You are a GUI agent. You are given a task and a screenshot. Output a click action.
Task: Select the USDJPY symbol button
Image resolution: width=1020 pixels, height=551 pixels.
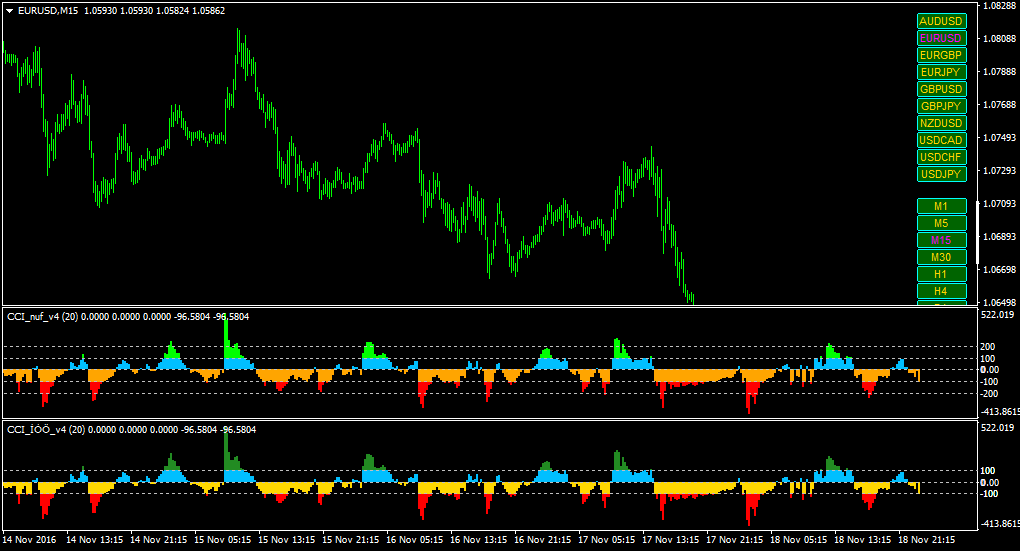(941, 174)
